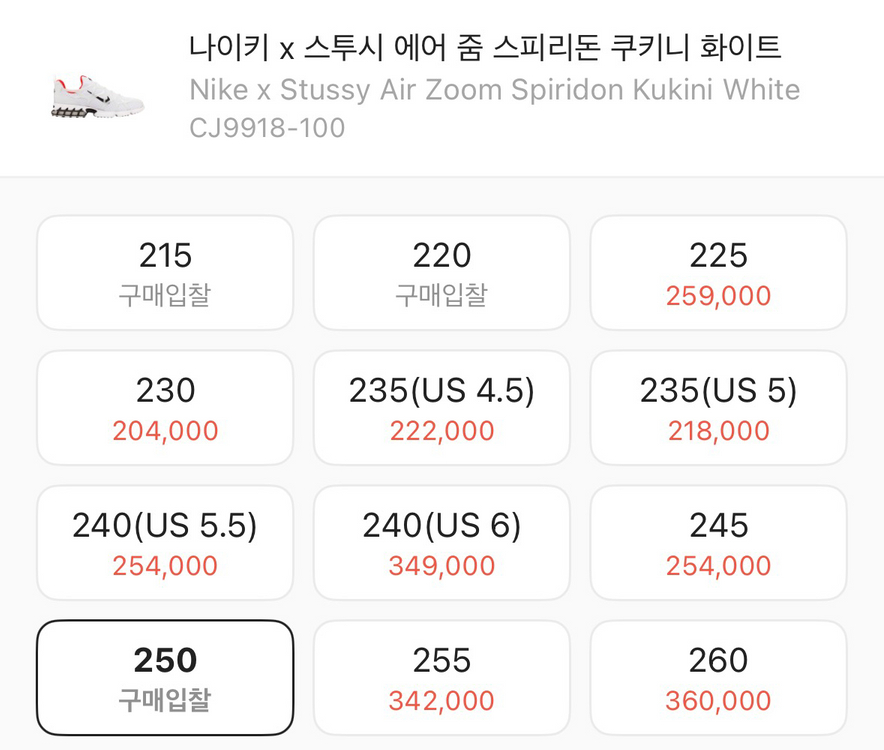Pick size 240(US 6) priced 349,000

click(x=441, y=542)
